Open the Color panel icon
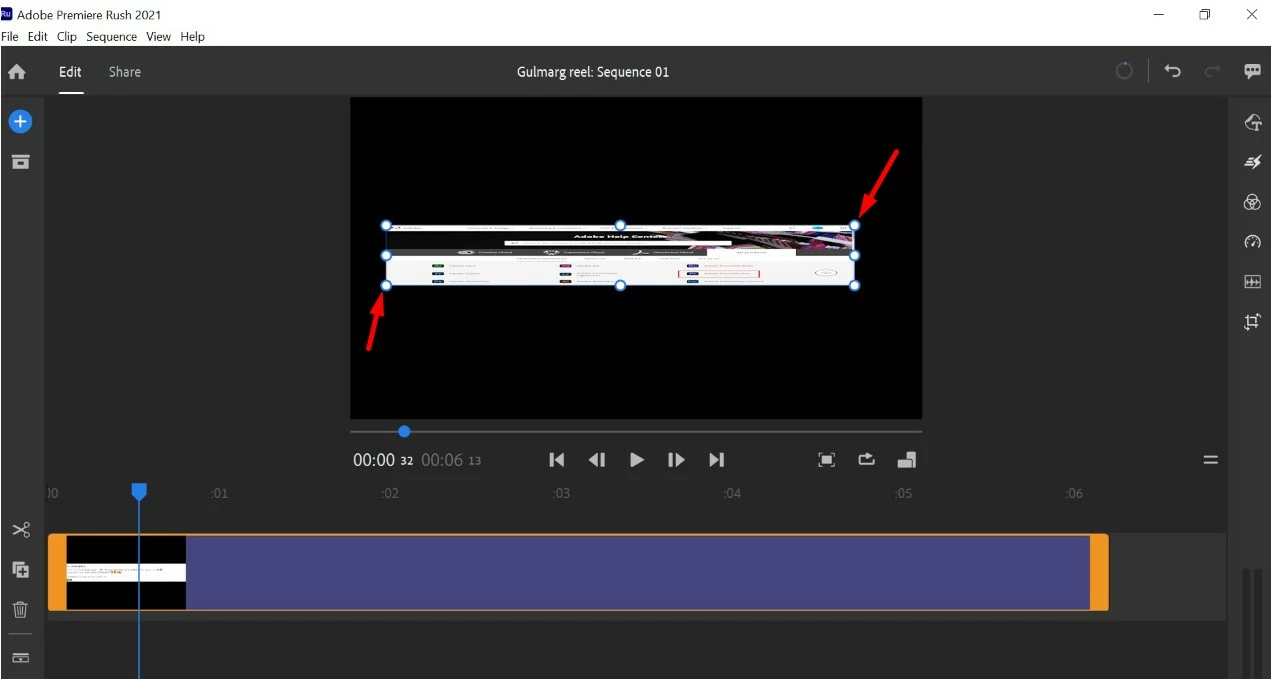 [x=1252, y=202]
